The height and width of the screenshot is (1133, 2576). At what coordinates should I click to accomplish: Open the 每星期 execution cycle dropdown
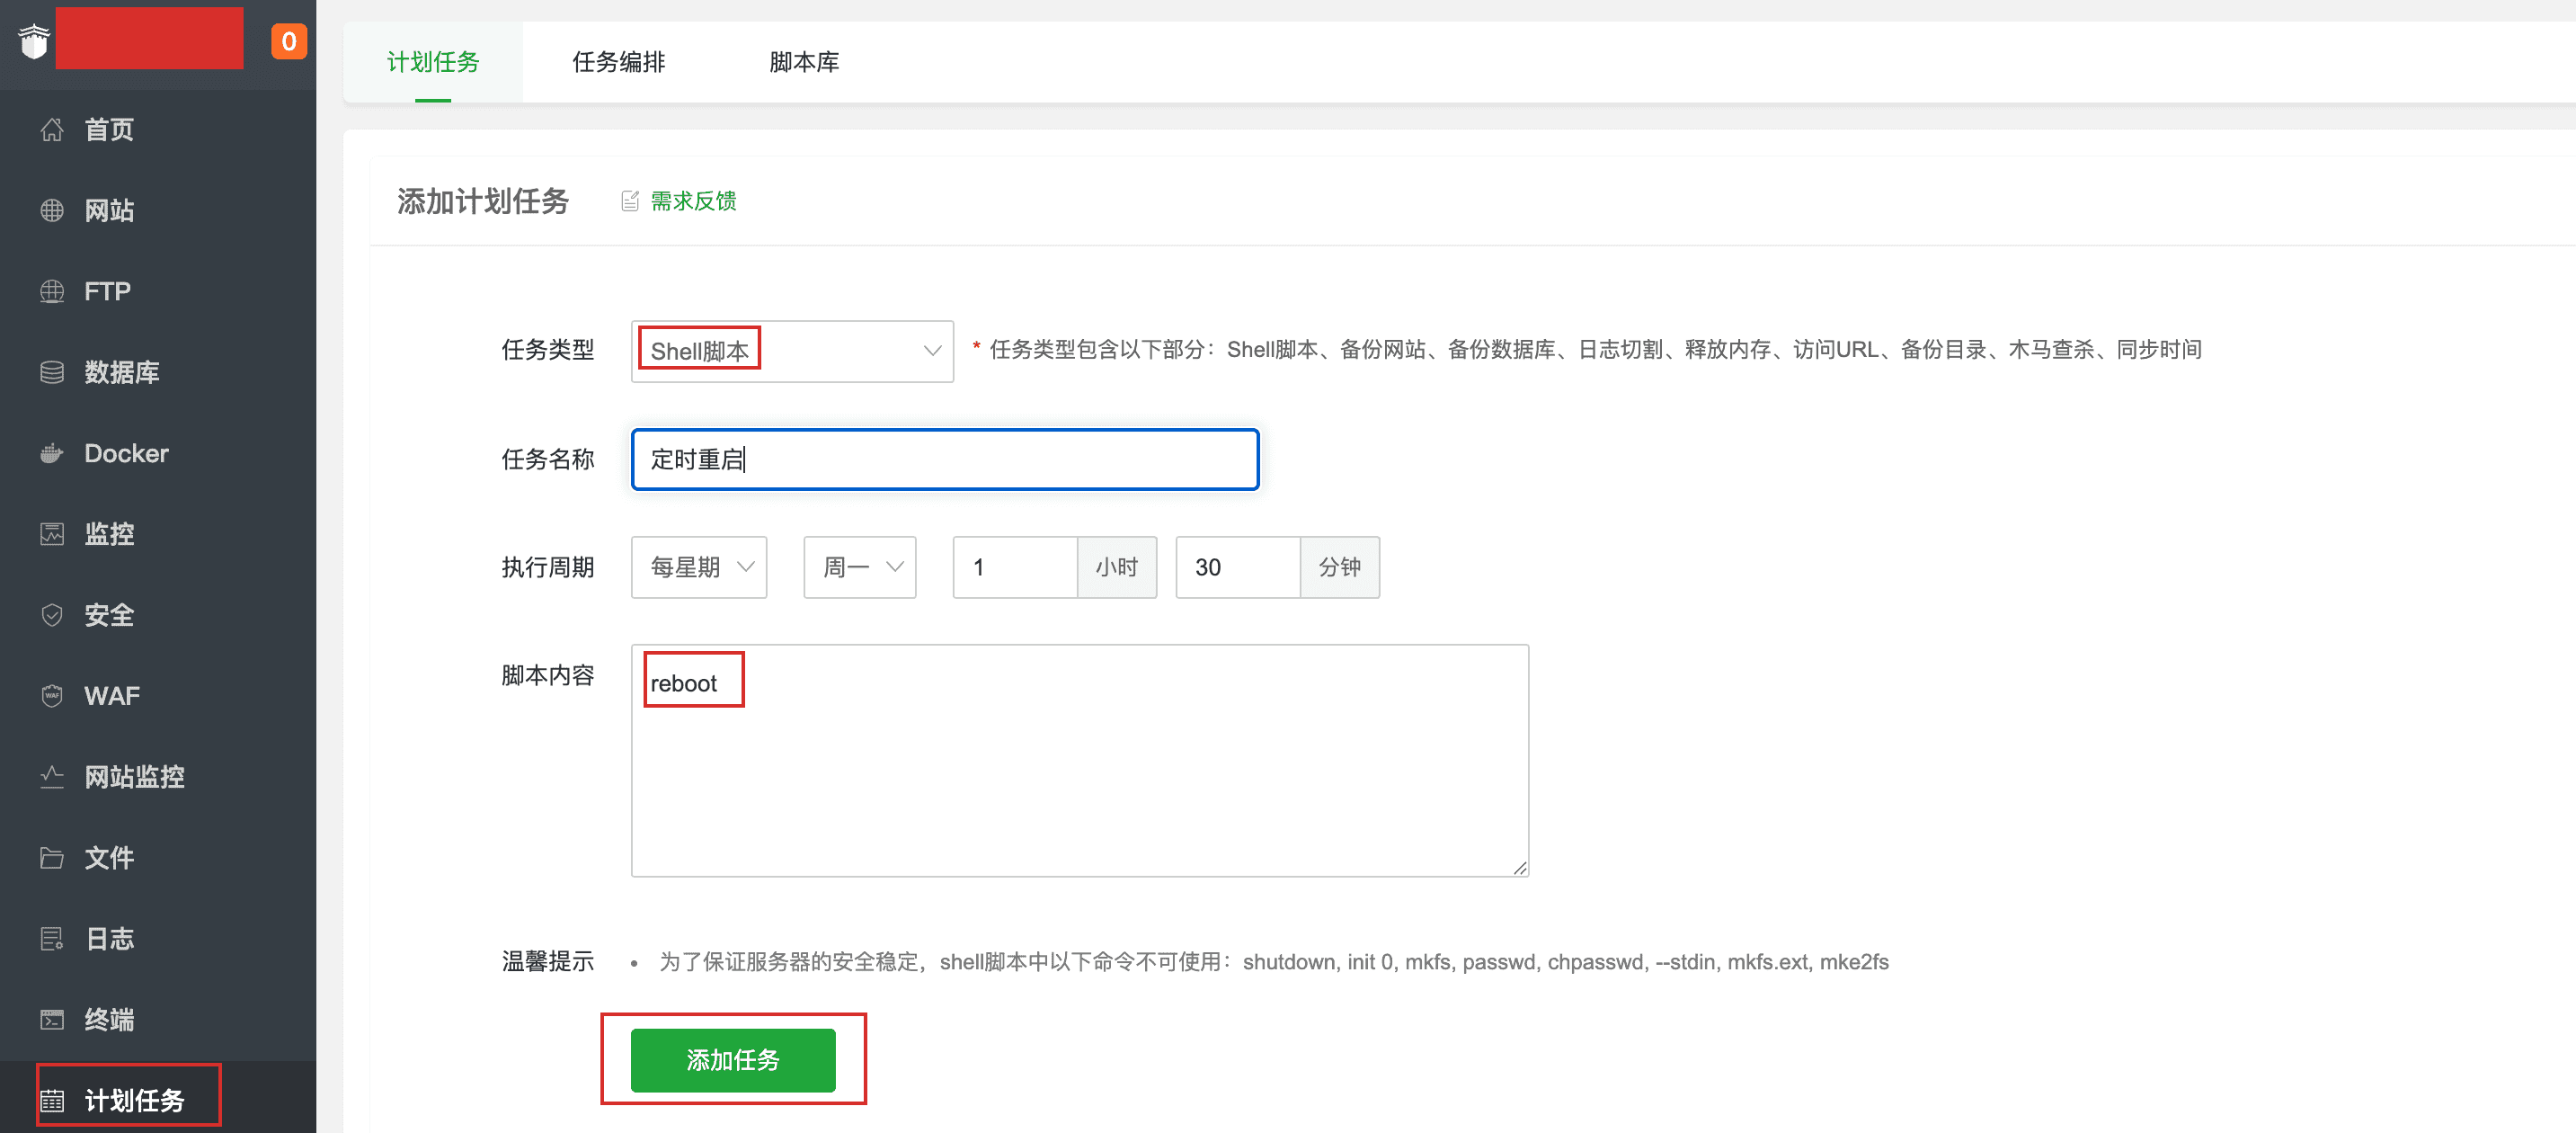(x=698, y=567)
